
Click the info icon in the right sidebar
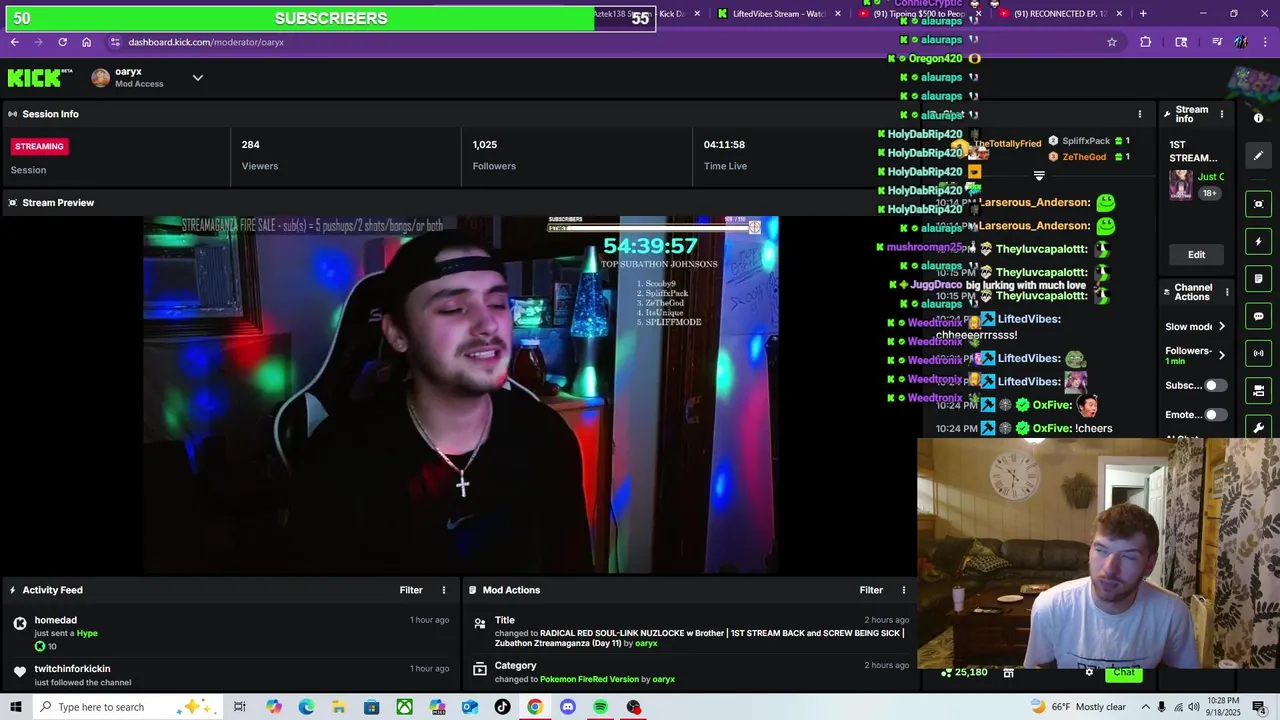1258,118
